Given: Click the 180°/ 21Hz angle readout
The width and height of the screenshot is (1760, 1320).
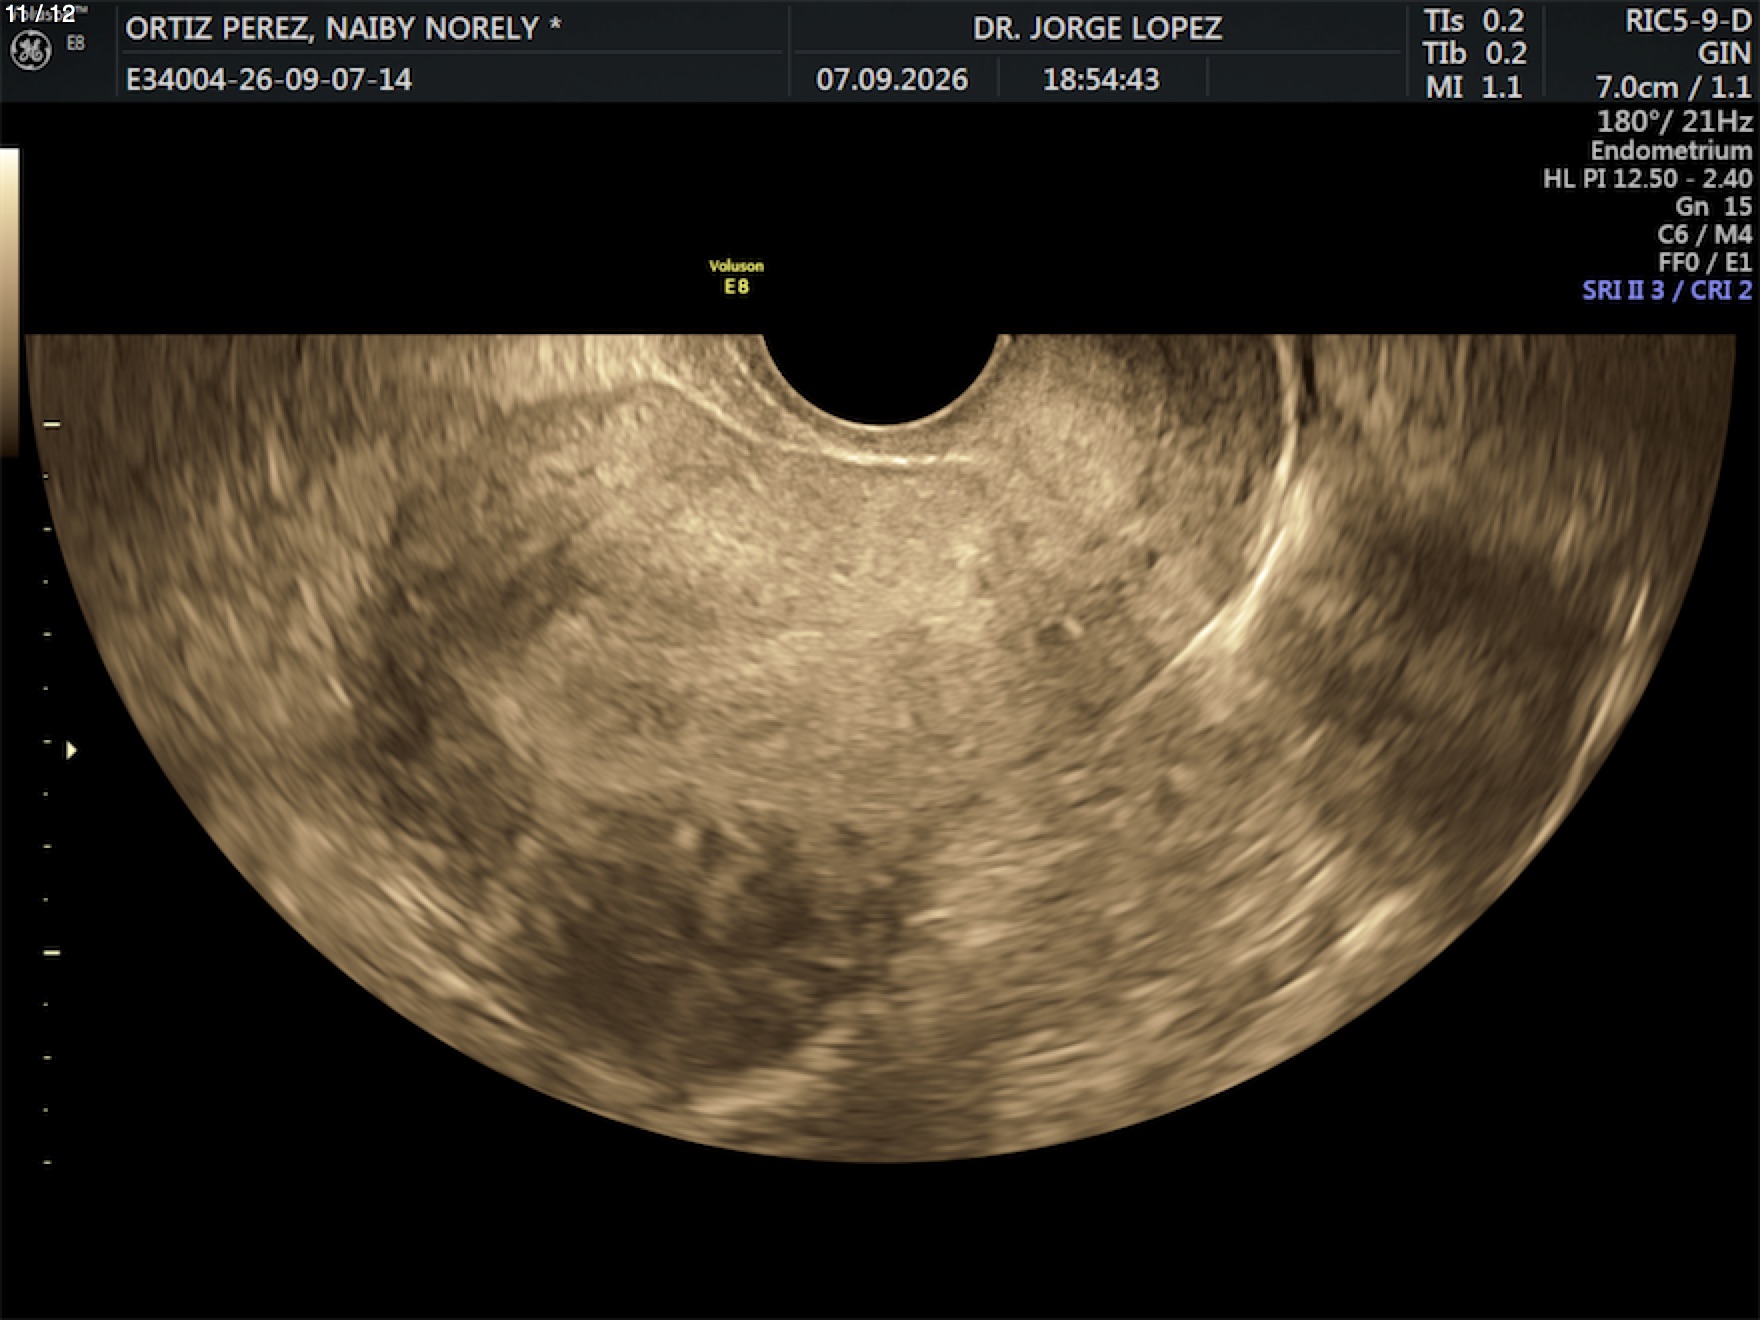Looking at the screenshot, I should pos(1674,121).
